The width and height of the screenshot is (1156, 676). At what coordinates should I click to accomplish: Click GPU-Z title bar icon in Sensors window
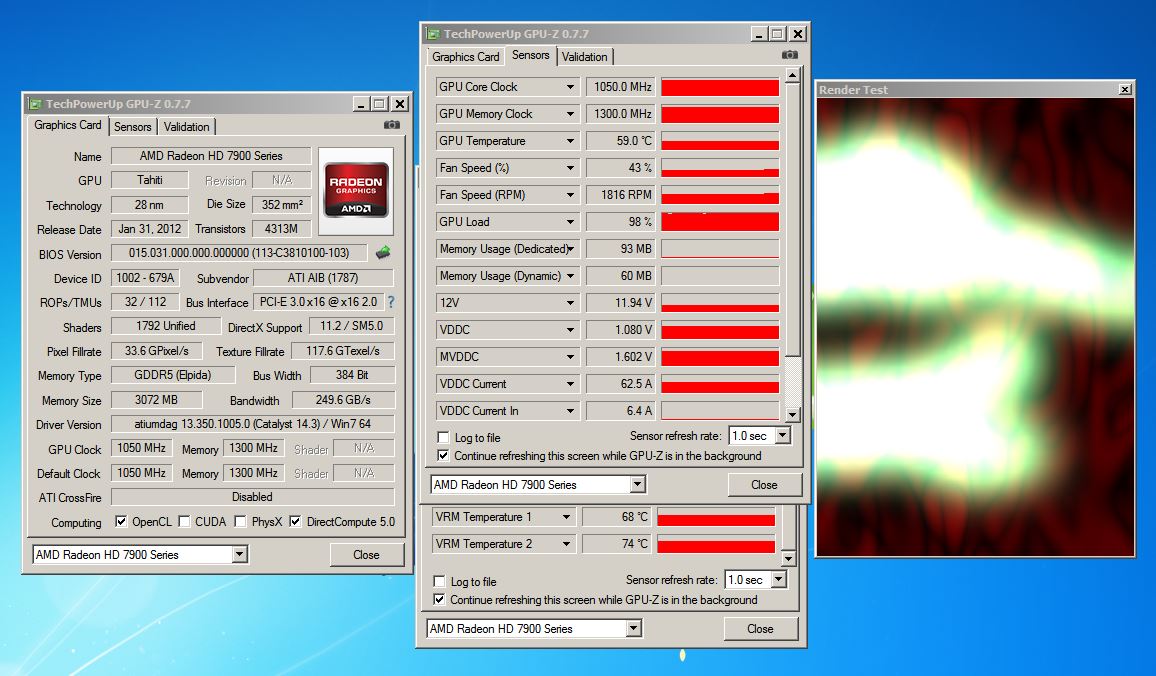point(432,34)
